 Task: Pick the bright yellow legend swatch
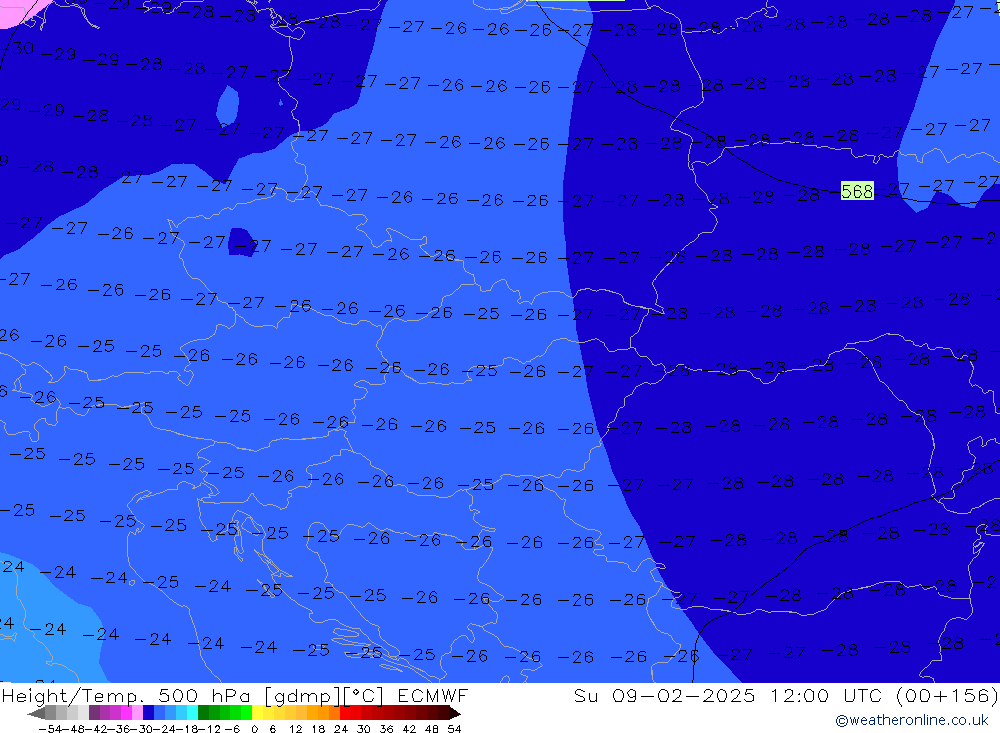pos(258,713)
